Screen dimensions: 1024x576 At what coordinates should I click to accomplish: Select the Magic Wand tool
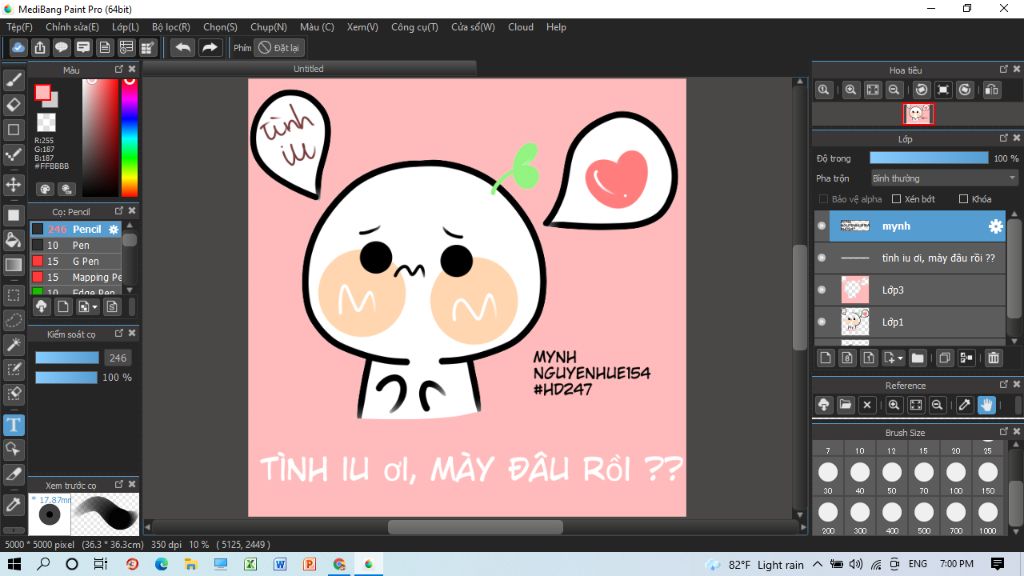(x=14, y=345)
